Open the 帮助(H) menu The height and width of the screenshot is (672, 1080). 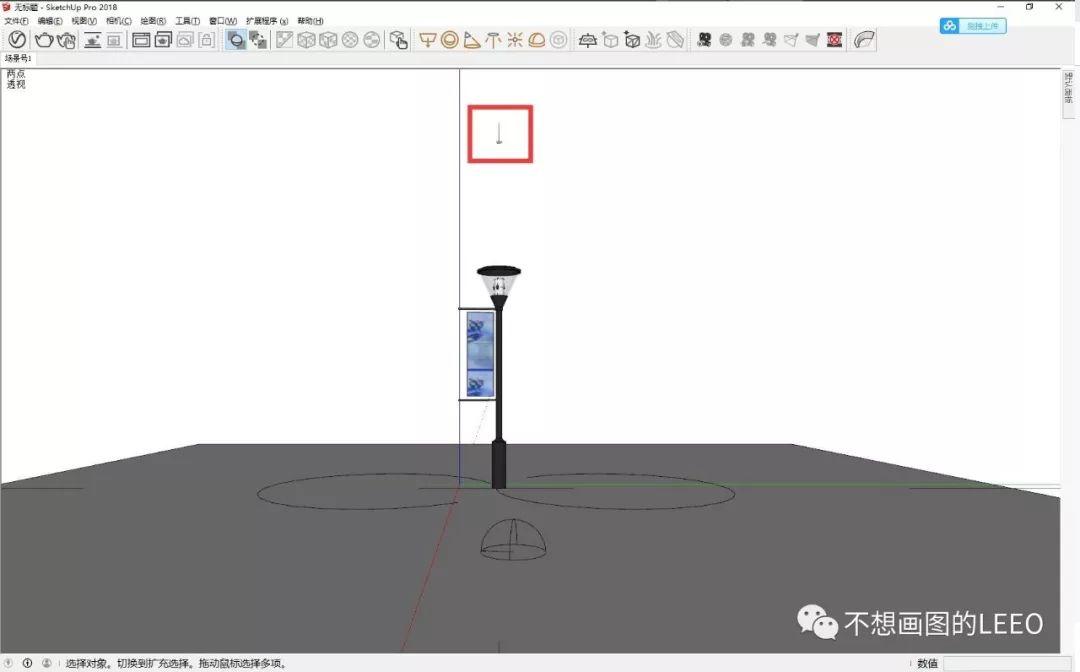click(310, 21)
